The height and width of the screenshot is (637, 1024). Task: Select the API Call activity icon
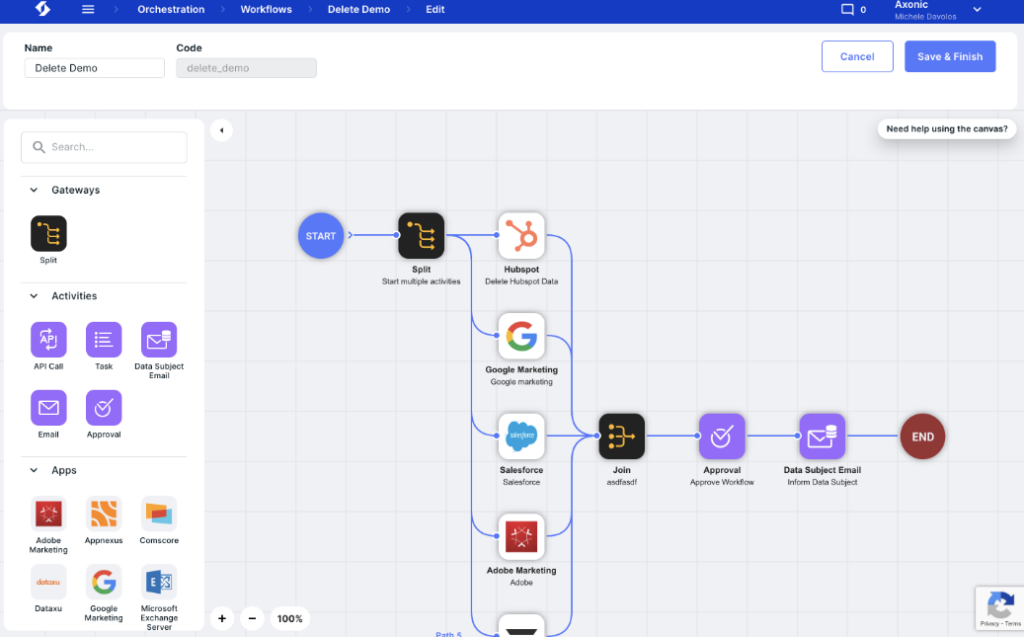tap(48, 340)
